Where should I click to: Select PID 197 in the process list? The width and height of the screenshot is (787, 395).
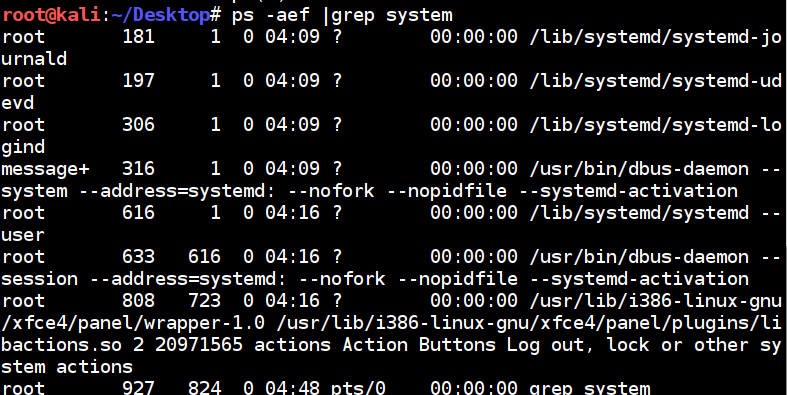pos(139,81)
